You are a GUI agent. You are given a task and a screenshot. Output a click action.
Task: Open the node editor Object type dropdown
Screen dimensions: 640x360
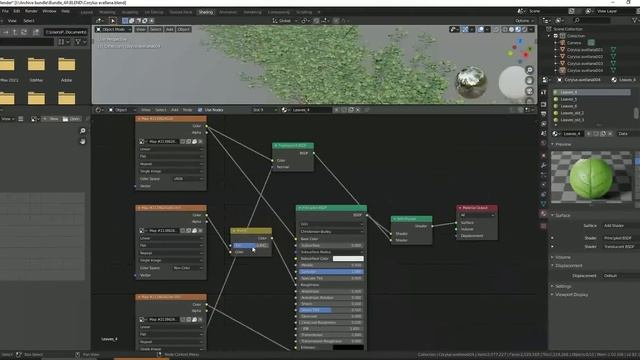click(x=121, y=110)
